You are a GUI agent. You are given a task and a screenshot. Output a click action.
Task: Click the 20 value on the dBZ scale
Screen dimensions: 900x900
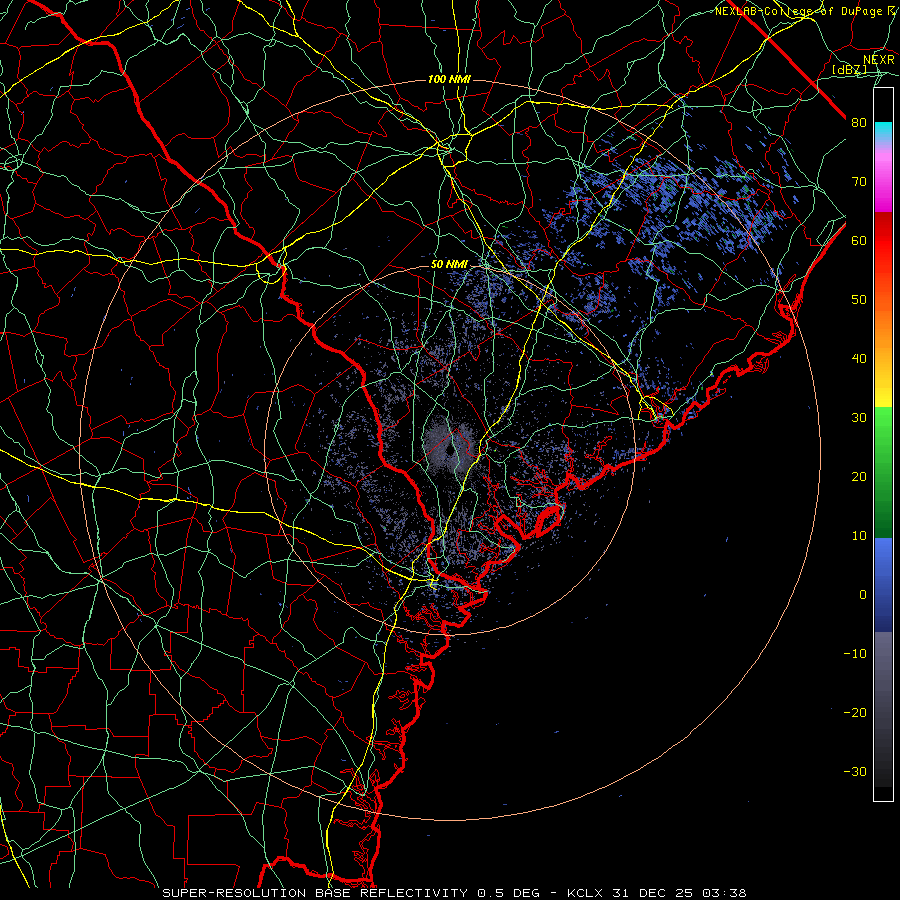tap(859, 477)
